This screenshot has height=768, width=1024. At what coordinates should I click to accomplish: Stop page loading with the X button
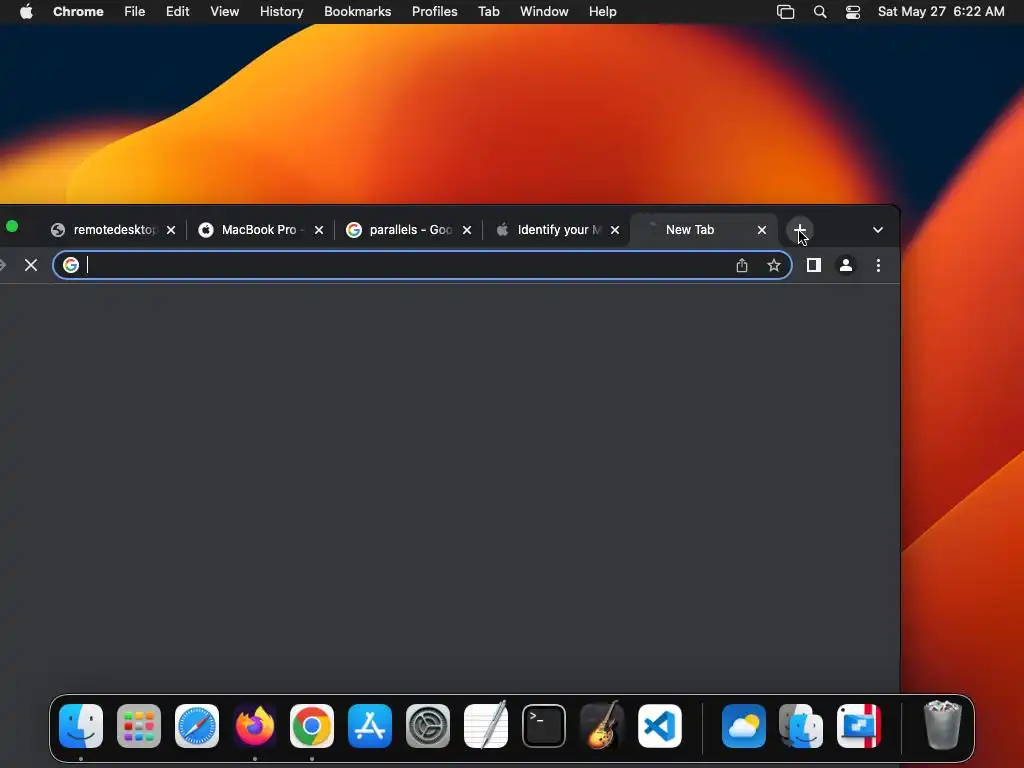coord(31,265)
